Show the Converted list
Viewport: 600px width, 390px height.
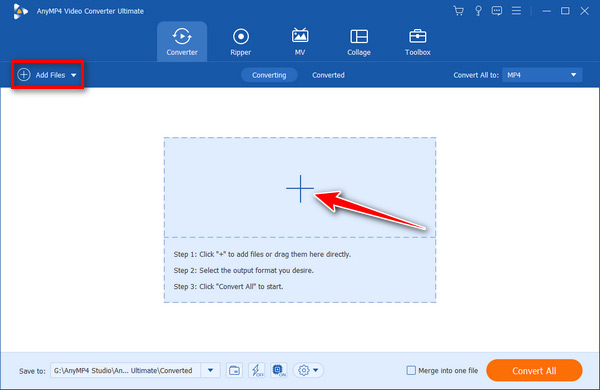pos(328,75)
